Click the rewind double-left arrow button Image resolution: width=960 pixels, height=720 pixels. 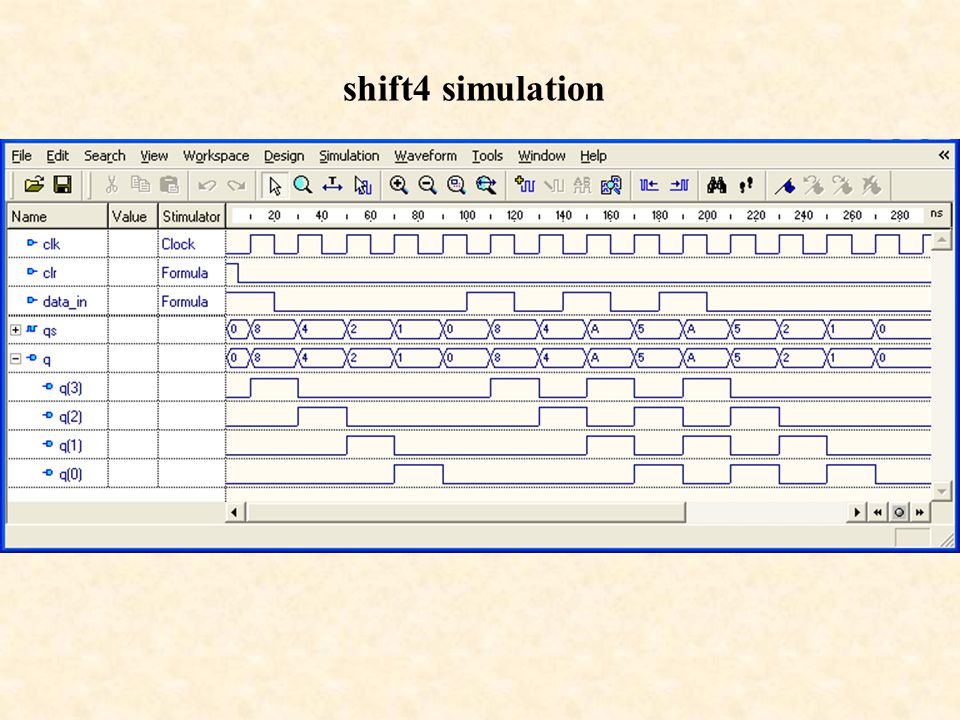[x=877, y=512]
